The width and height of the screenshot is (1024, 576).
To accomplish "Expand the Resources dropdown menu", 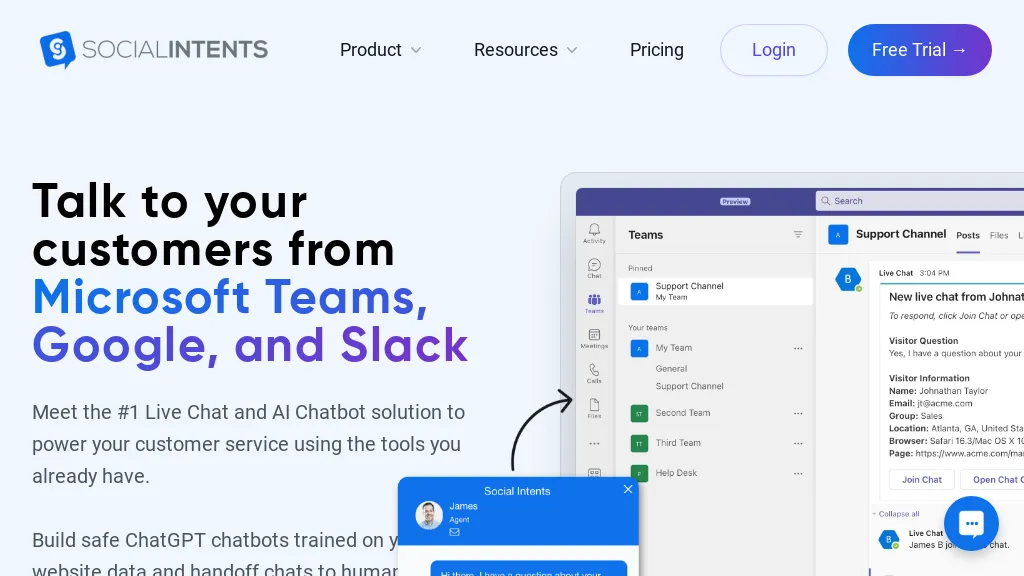I will click(x=525, y=50).
